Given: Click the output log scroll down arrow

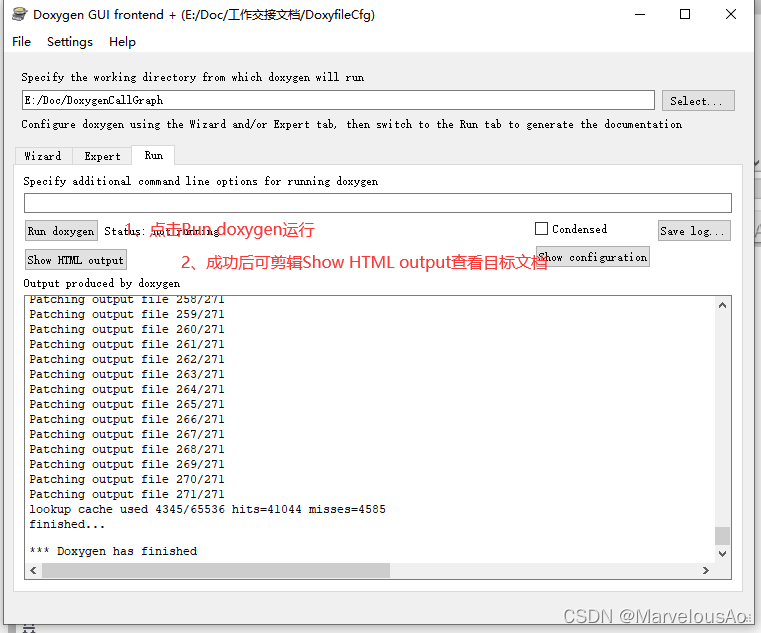Looking at the screenshot, I should pyautogui.click(x=722, y=553).
